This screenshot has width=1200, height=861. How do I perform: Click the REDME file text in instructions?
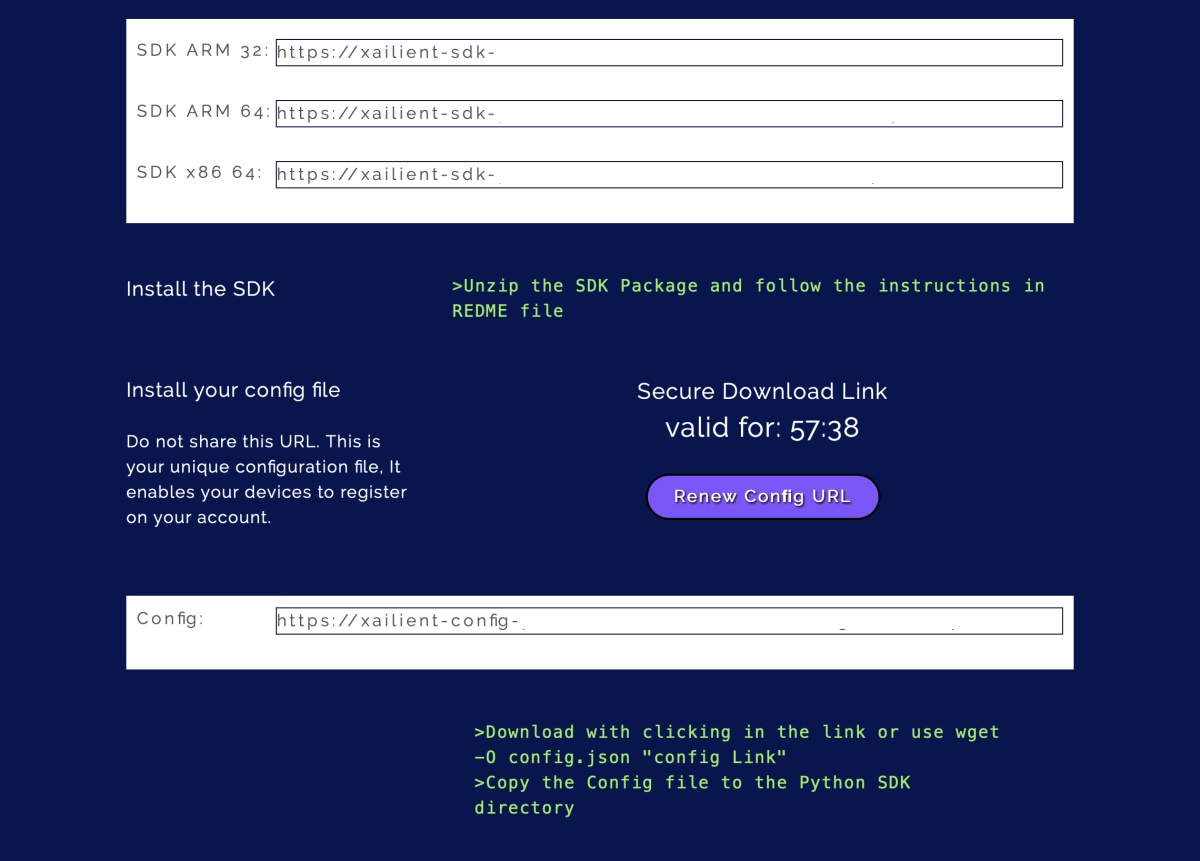pyautogui.click(x=508, y=311)
